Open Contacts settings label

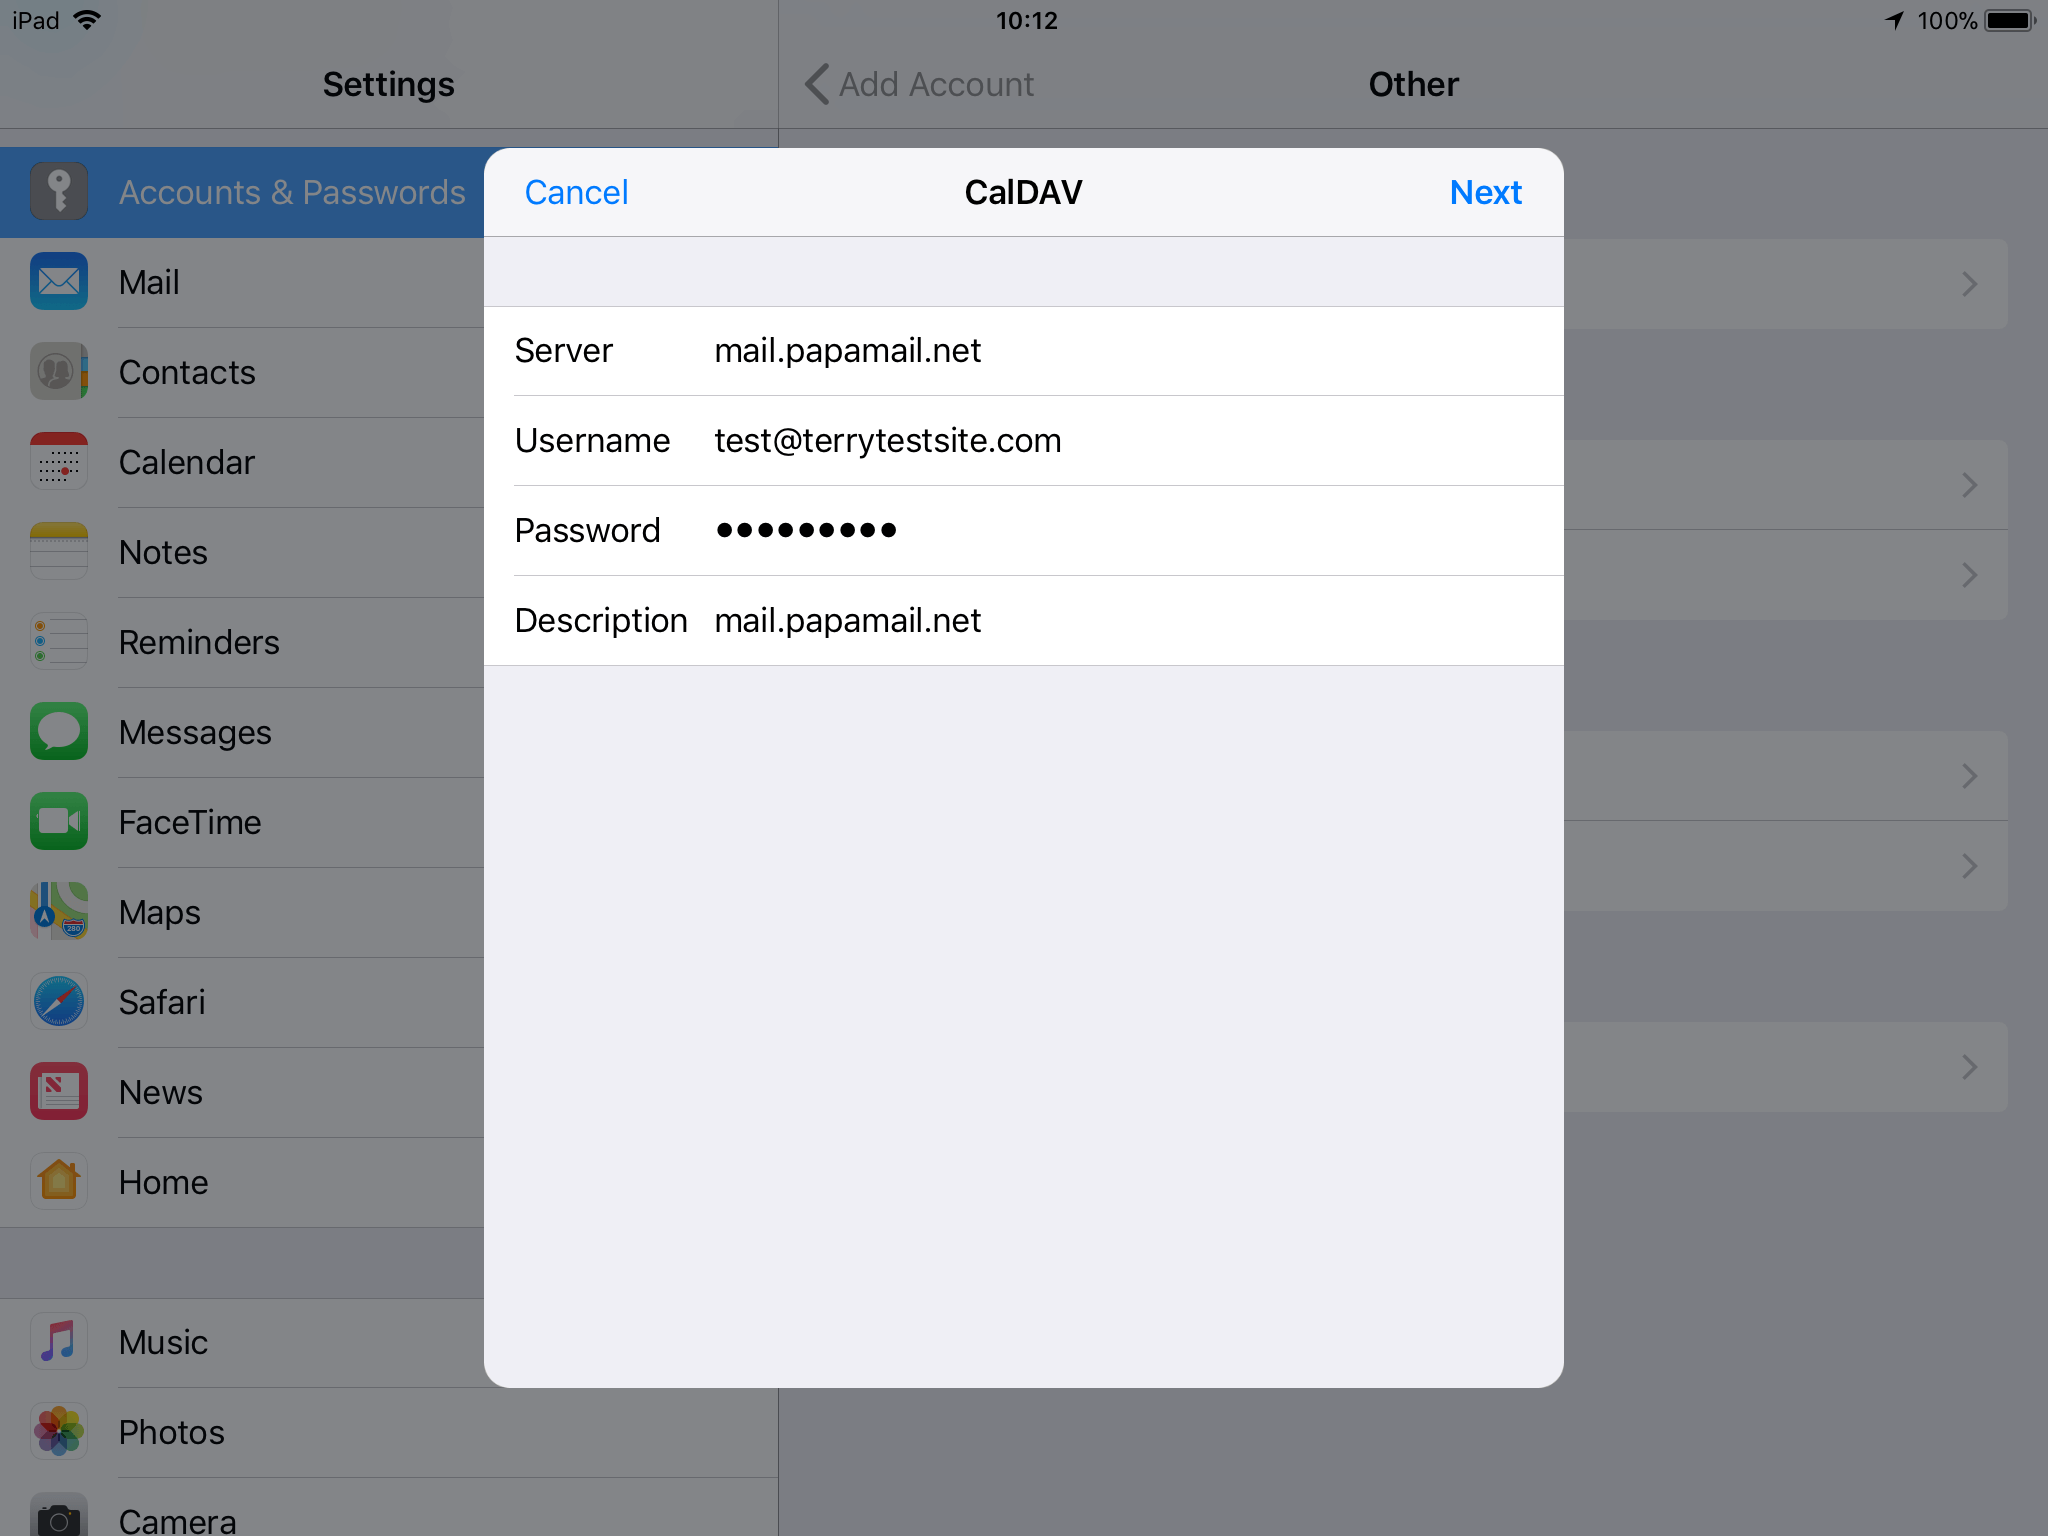click(187, 372)
